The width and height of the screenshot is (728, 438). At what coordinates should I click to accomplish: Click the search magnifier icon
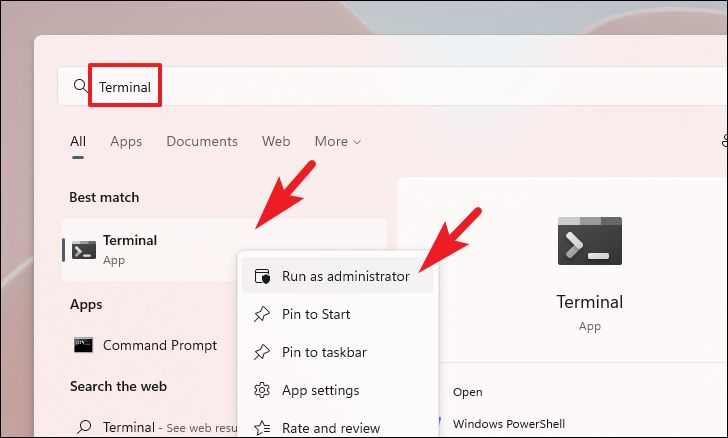[80, 85]
